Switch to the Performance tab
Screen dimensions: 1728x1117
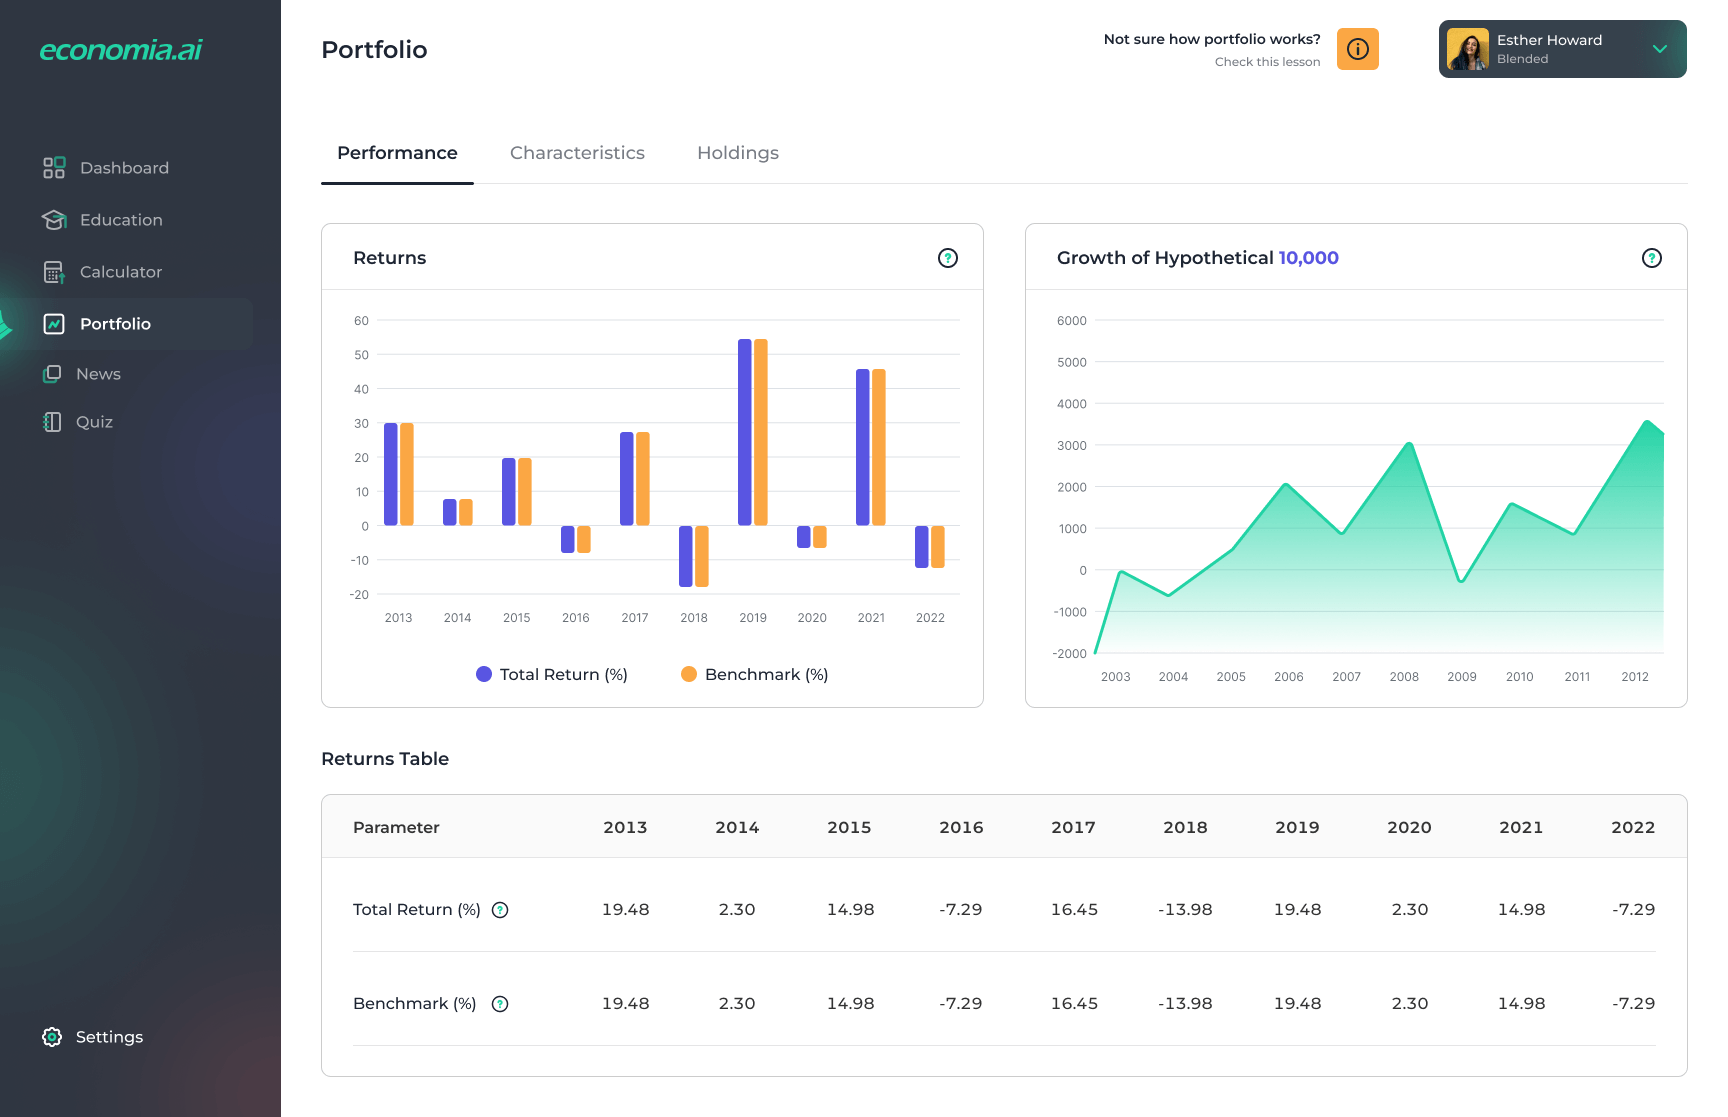397,153
